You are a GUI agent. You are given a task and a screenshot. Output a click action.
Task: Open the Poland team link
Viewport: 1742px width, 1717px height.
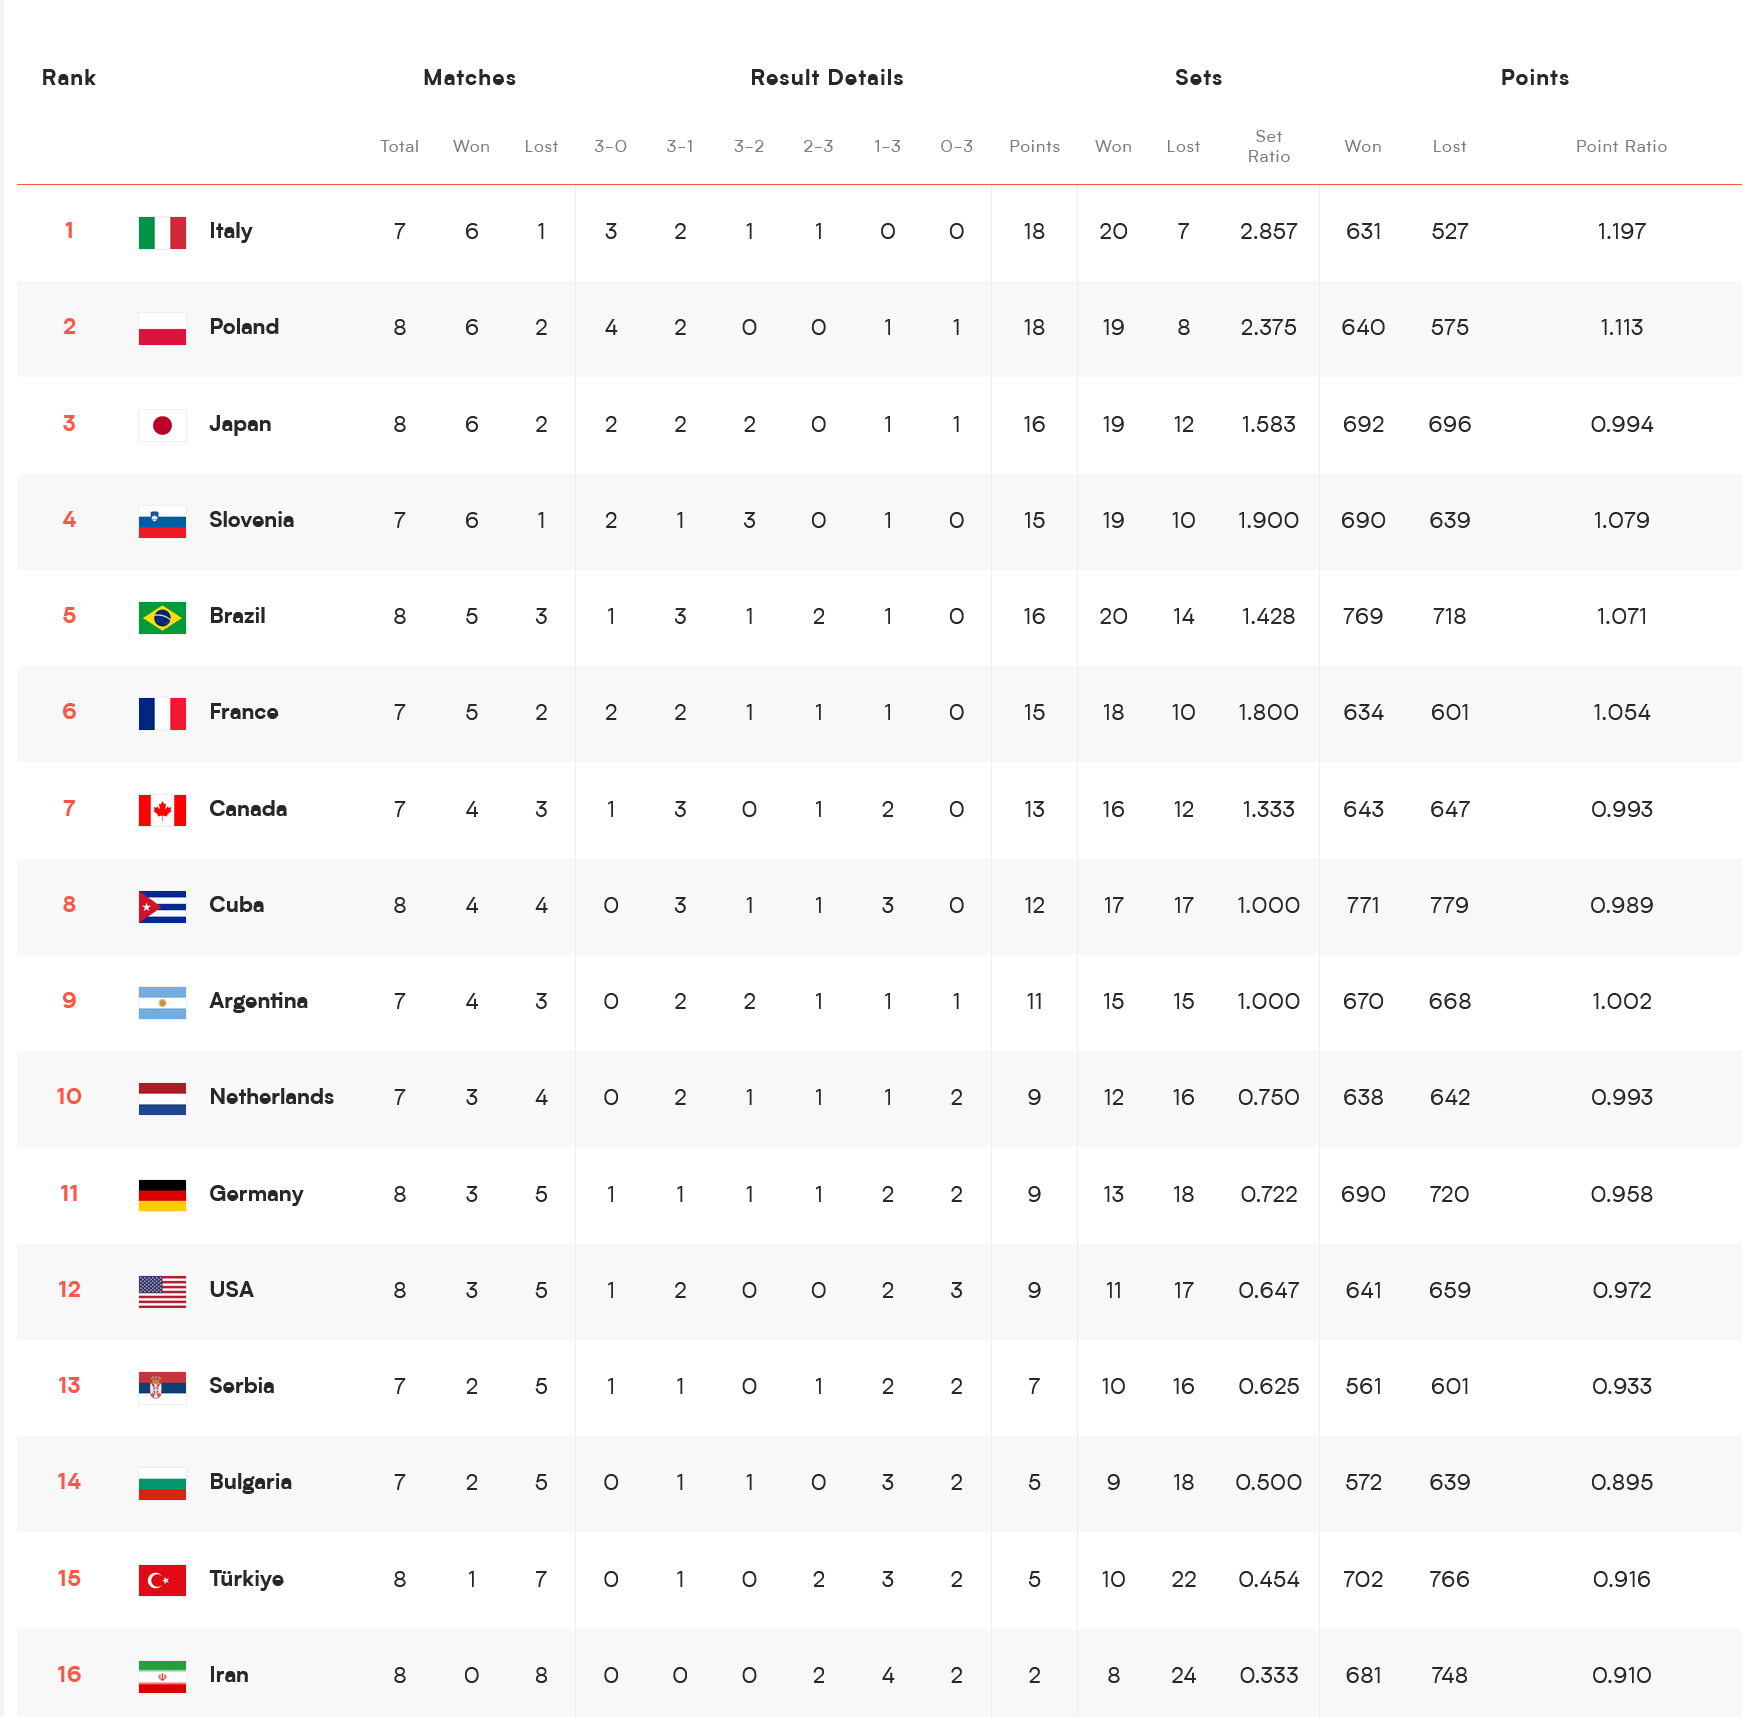tap(244, 327)
